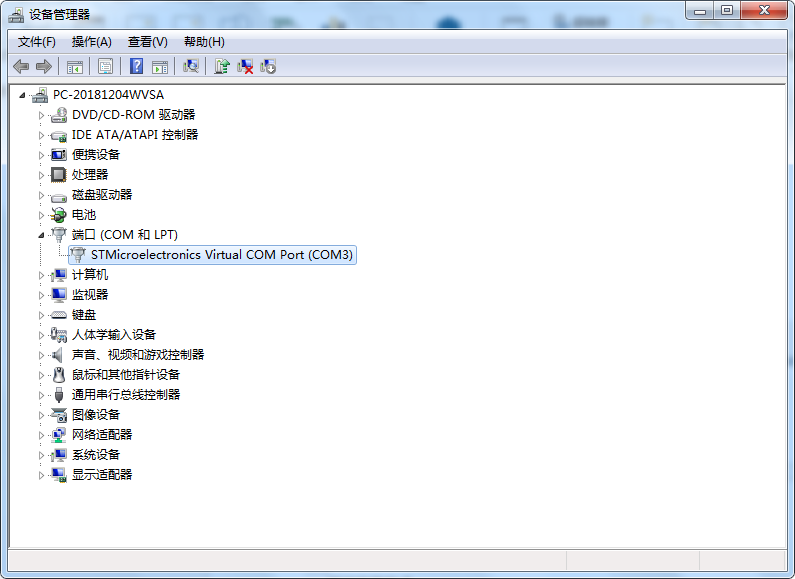Expand the 系统设备 node

point(42,455)
